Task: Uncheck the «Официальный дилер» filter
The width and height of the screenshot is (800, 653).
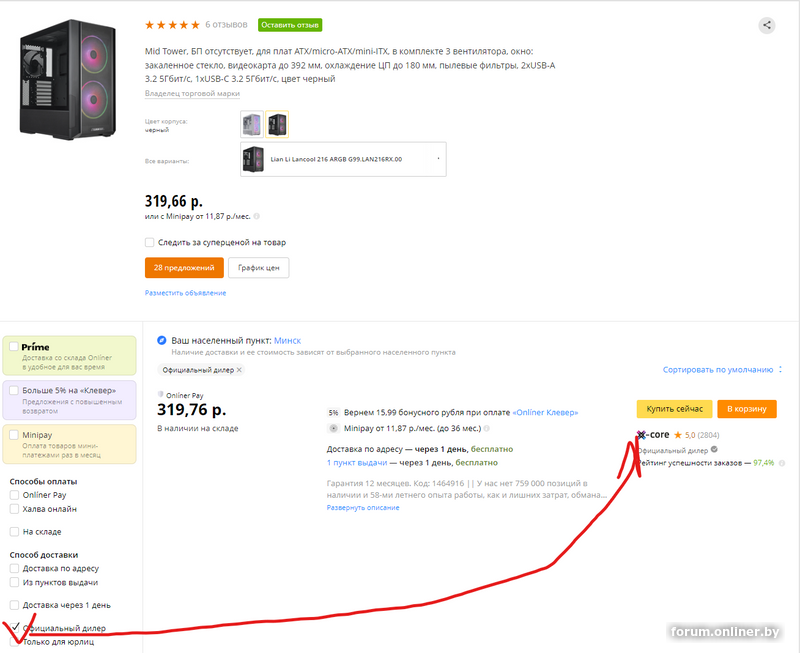Action: [15, 627]
